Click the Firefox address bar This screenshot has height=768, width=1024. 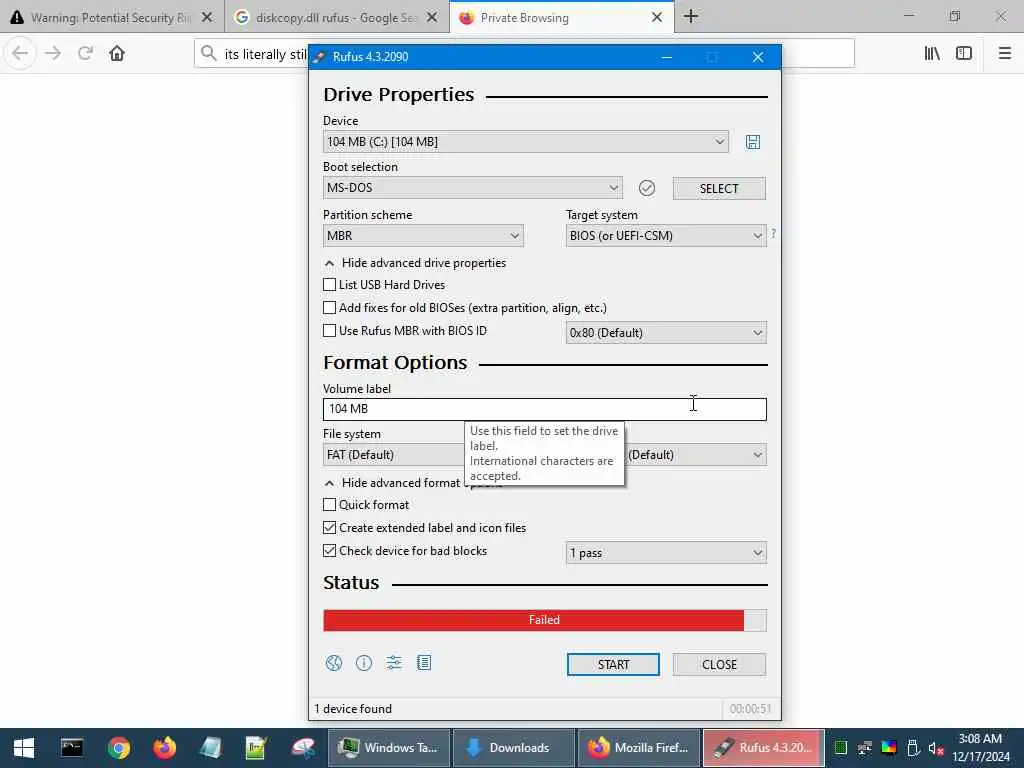[x=524, y=54]
